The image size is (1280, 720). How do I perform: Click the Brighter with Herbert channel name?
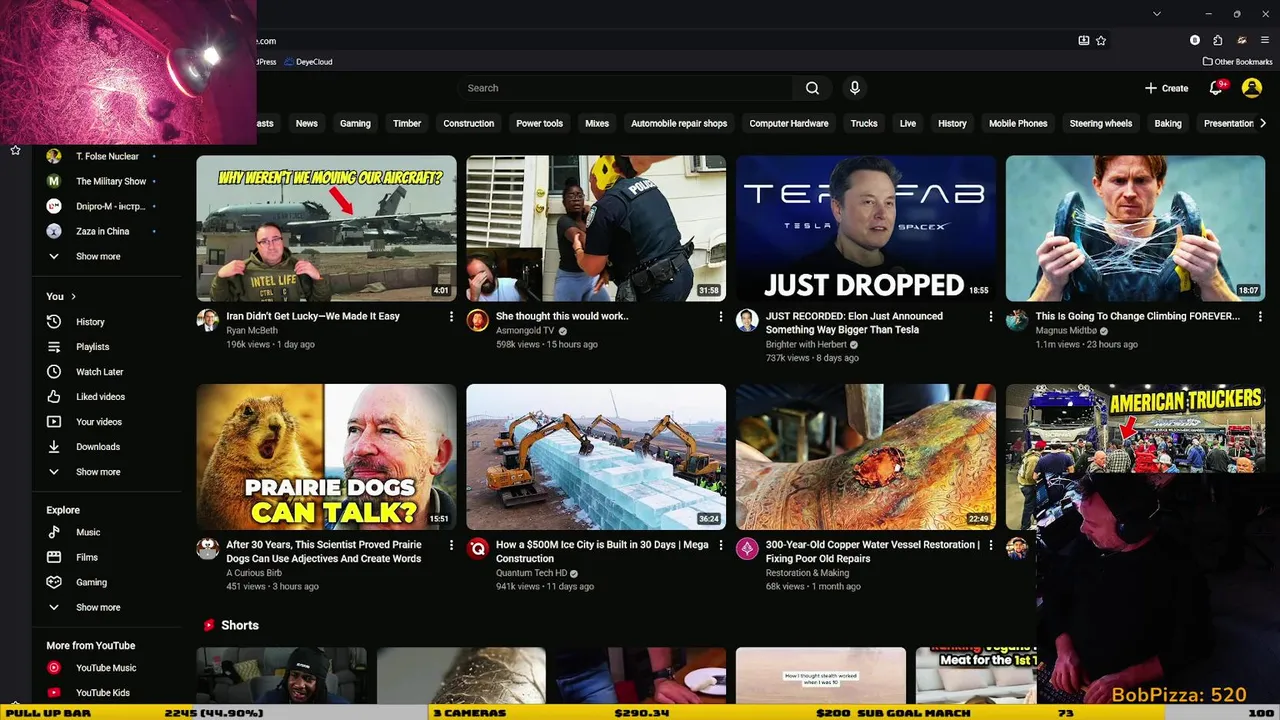click(x=806, y=344)
